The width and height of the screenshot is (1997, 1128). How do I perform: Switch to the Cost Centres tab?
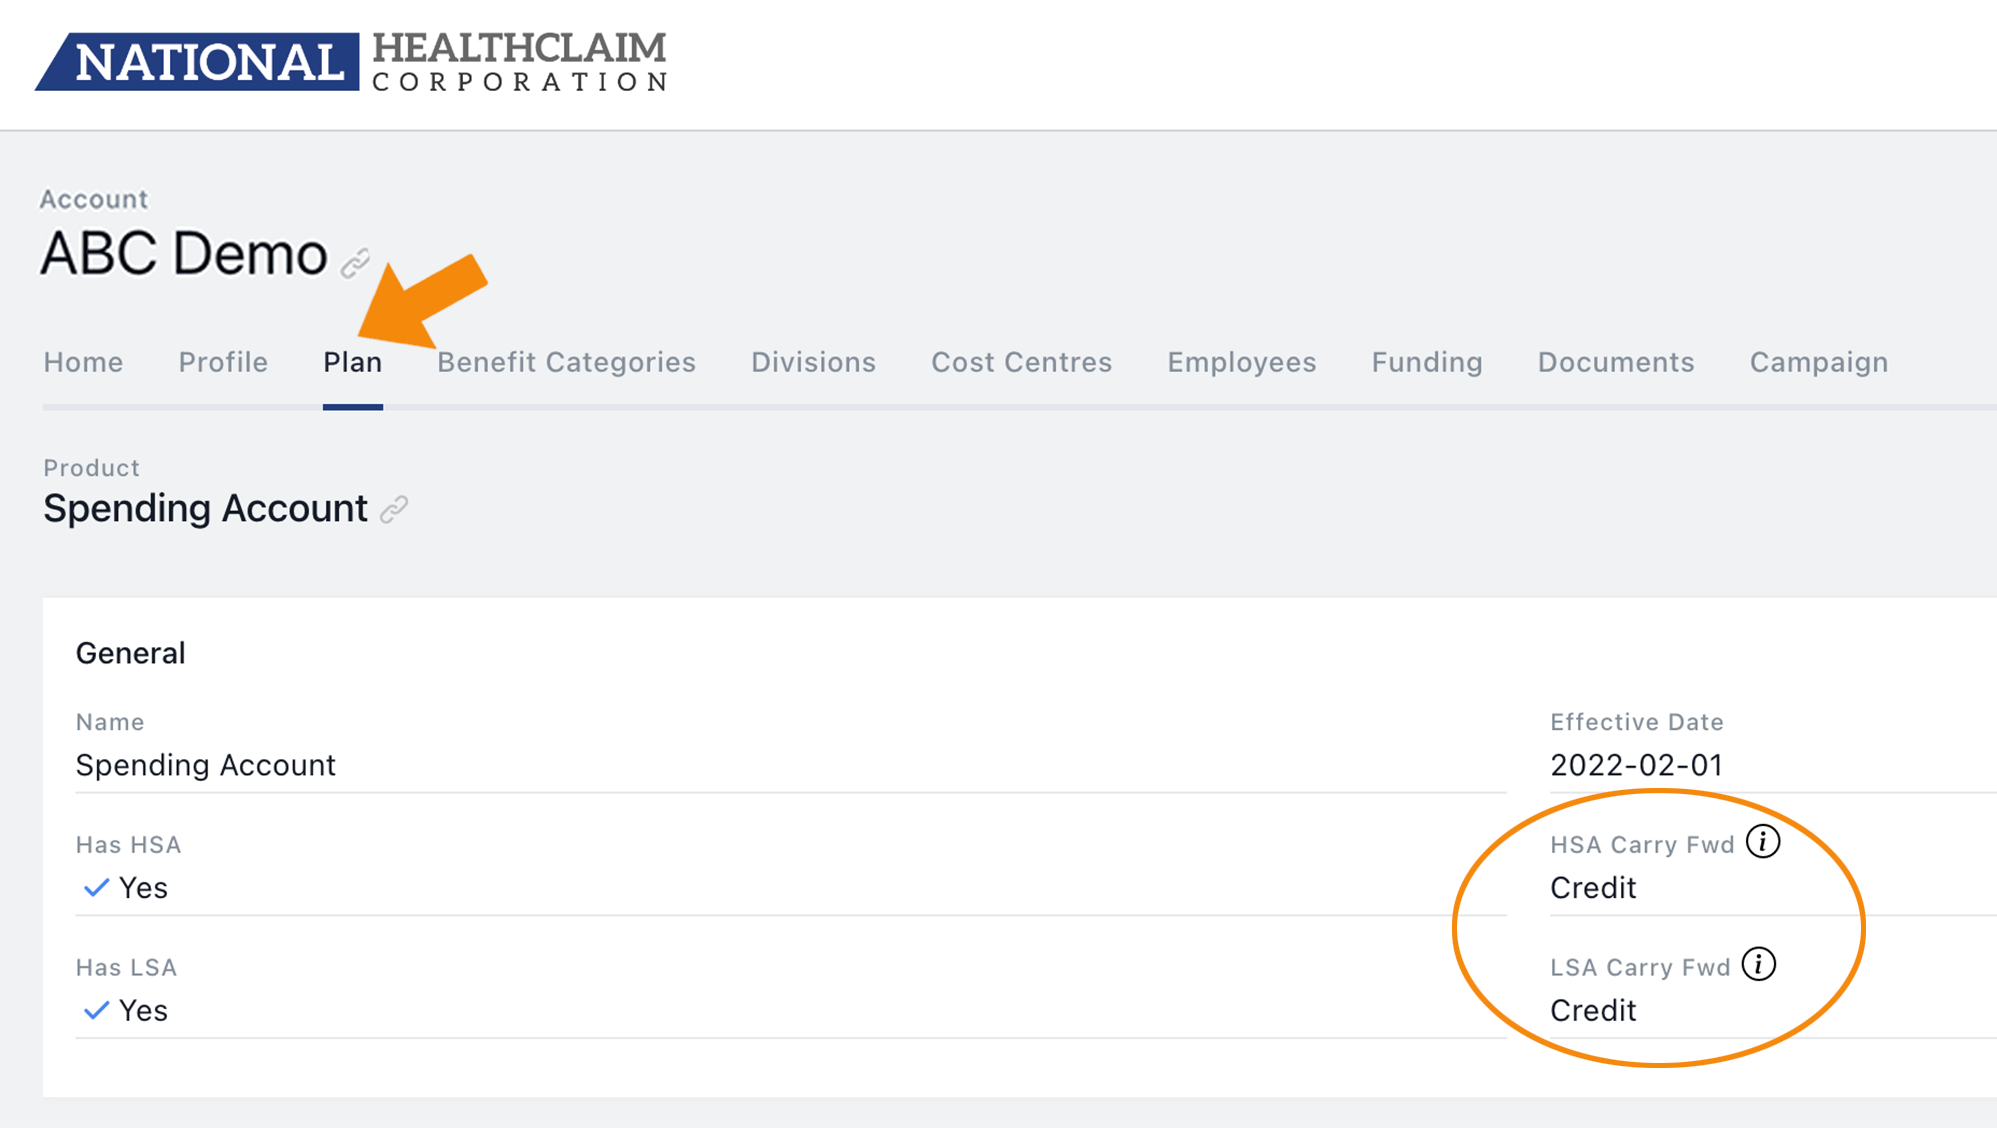(x=1021, y=362)
